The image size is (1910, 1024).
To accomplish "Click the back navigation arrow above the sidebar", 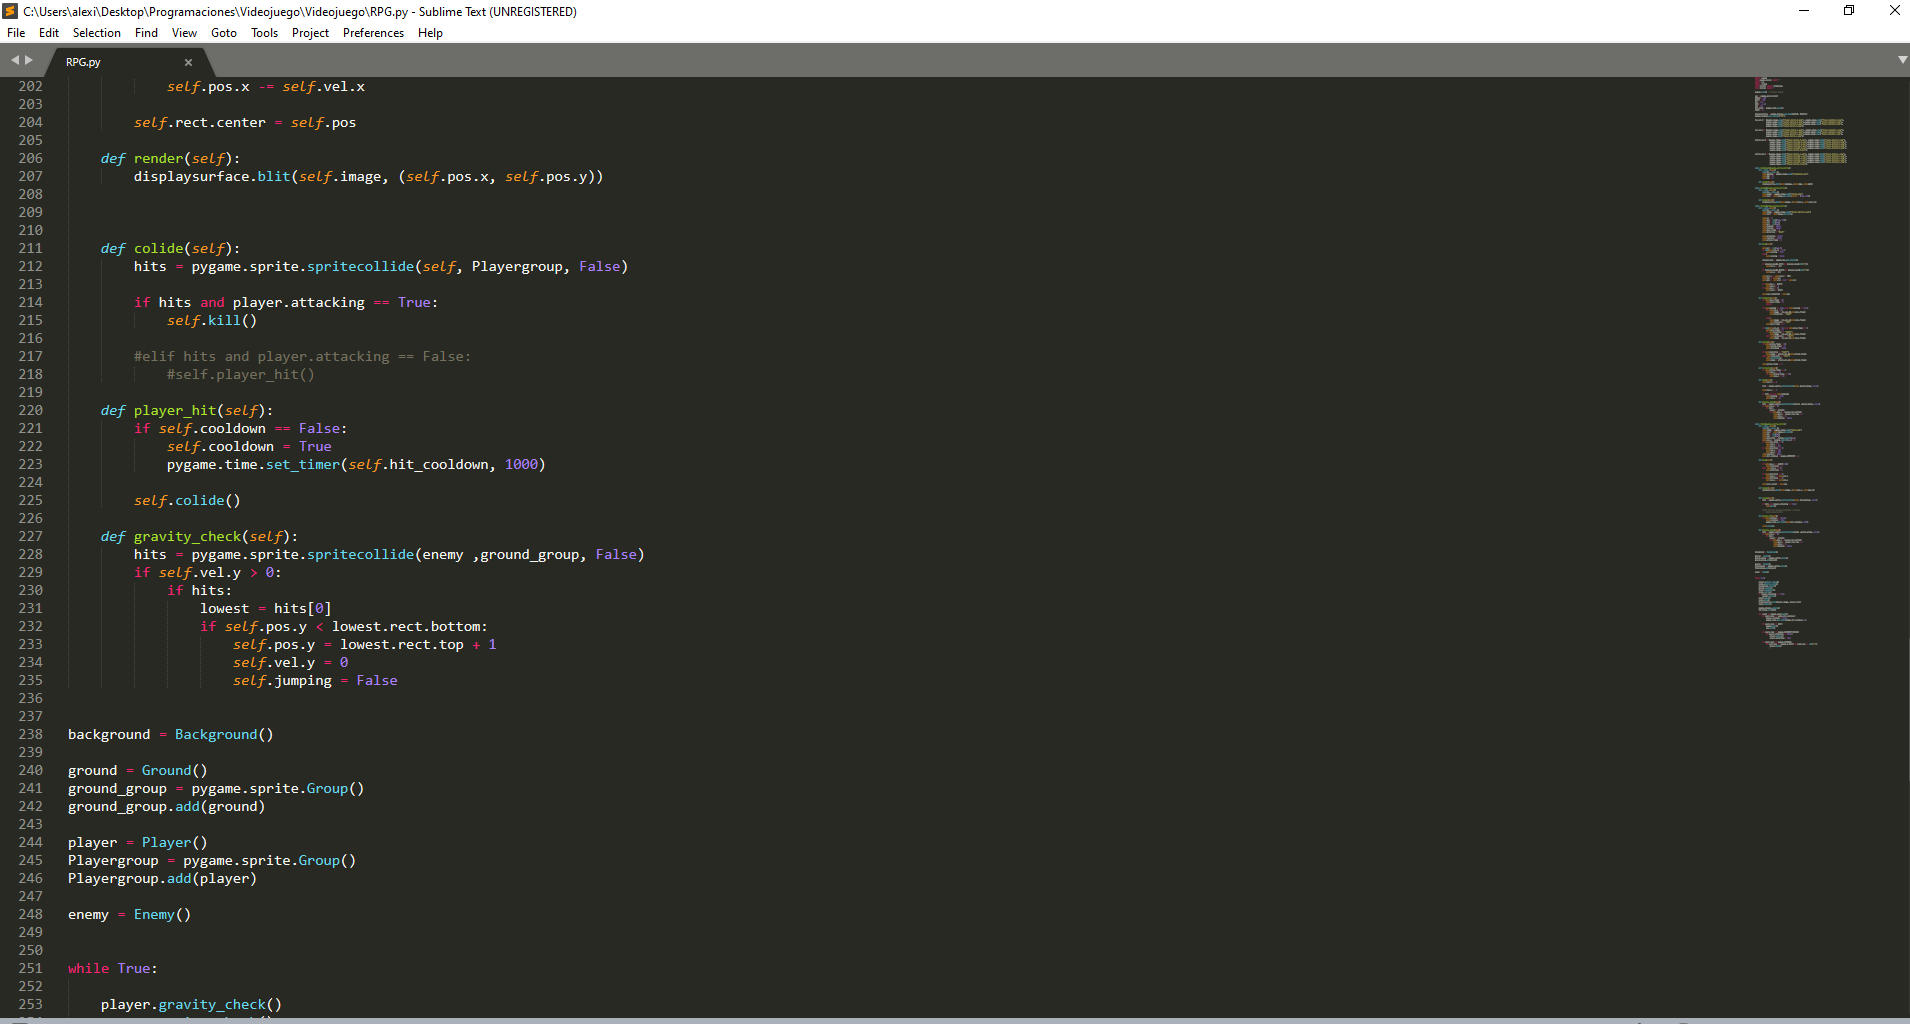I will (x=14, y=60).
